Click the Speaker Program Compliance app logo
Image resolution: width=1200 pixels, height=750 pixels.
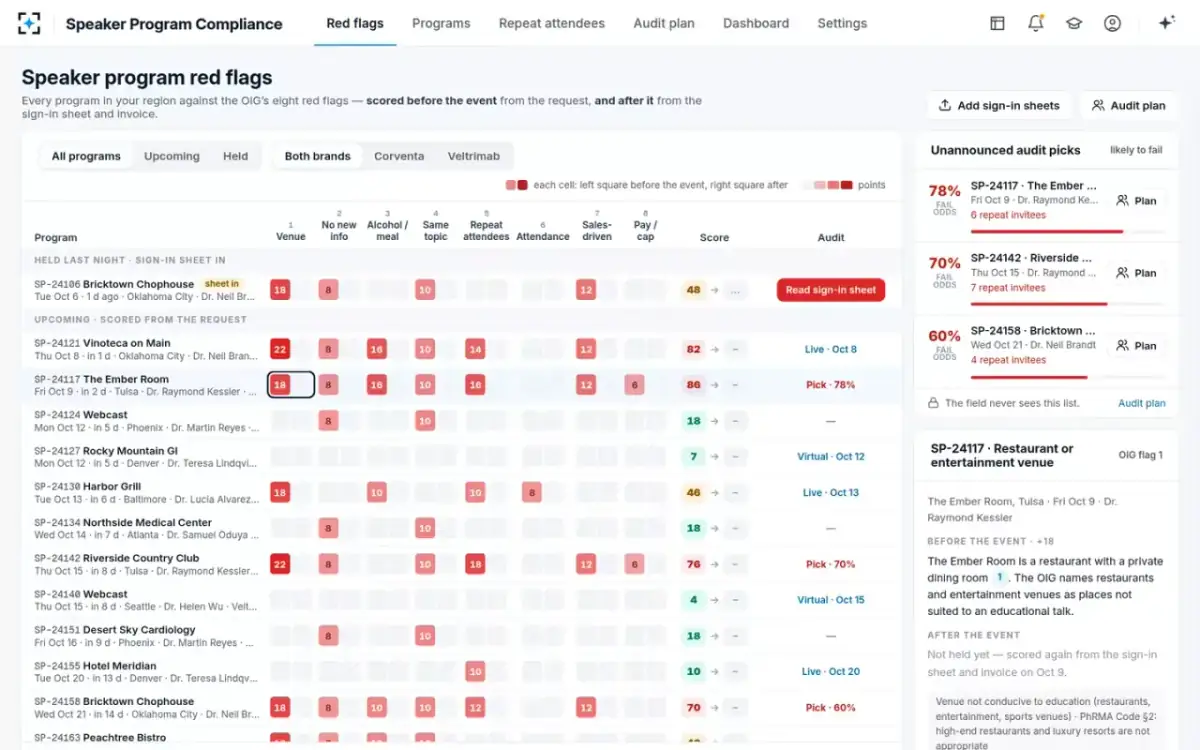tap(30, 23)
